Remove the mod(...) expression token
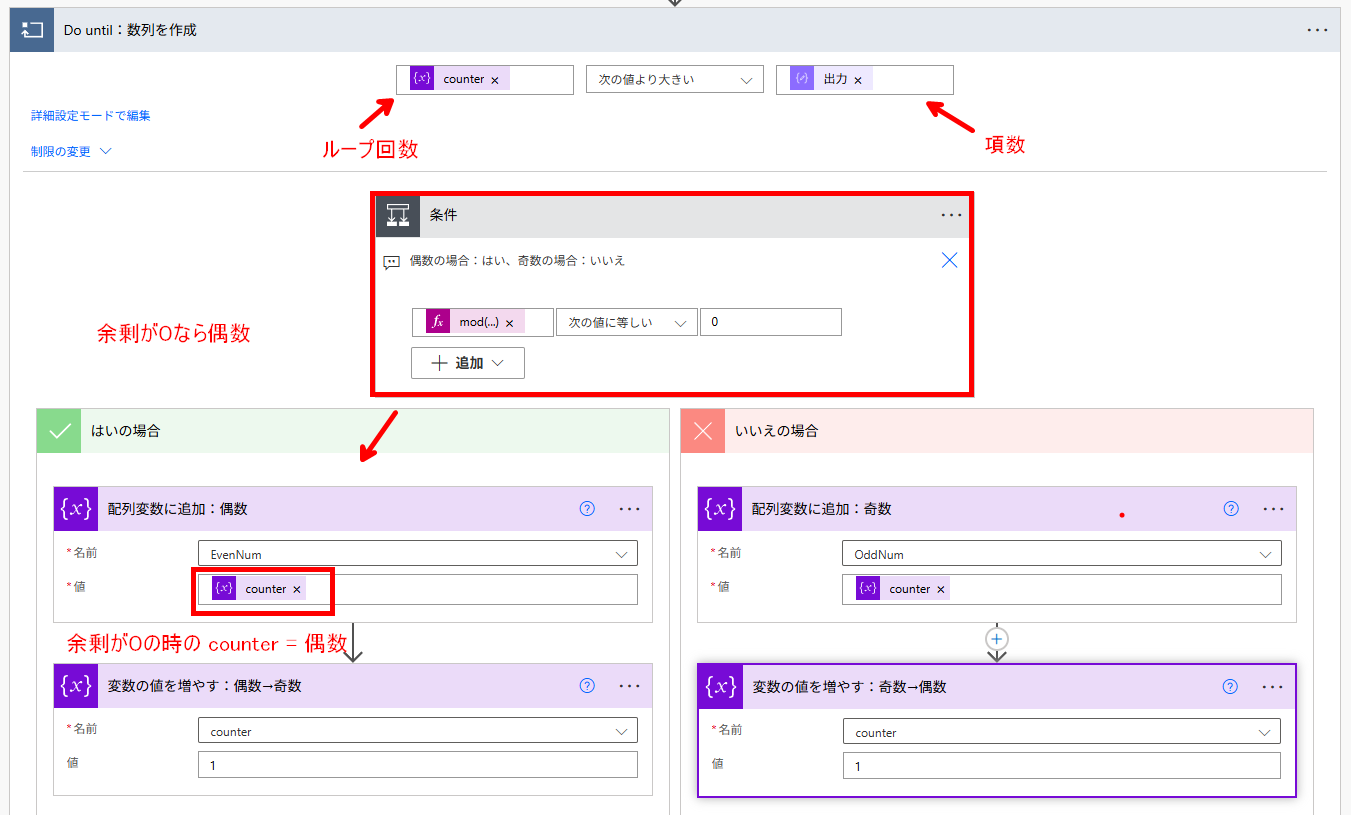 [509, 323]
